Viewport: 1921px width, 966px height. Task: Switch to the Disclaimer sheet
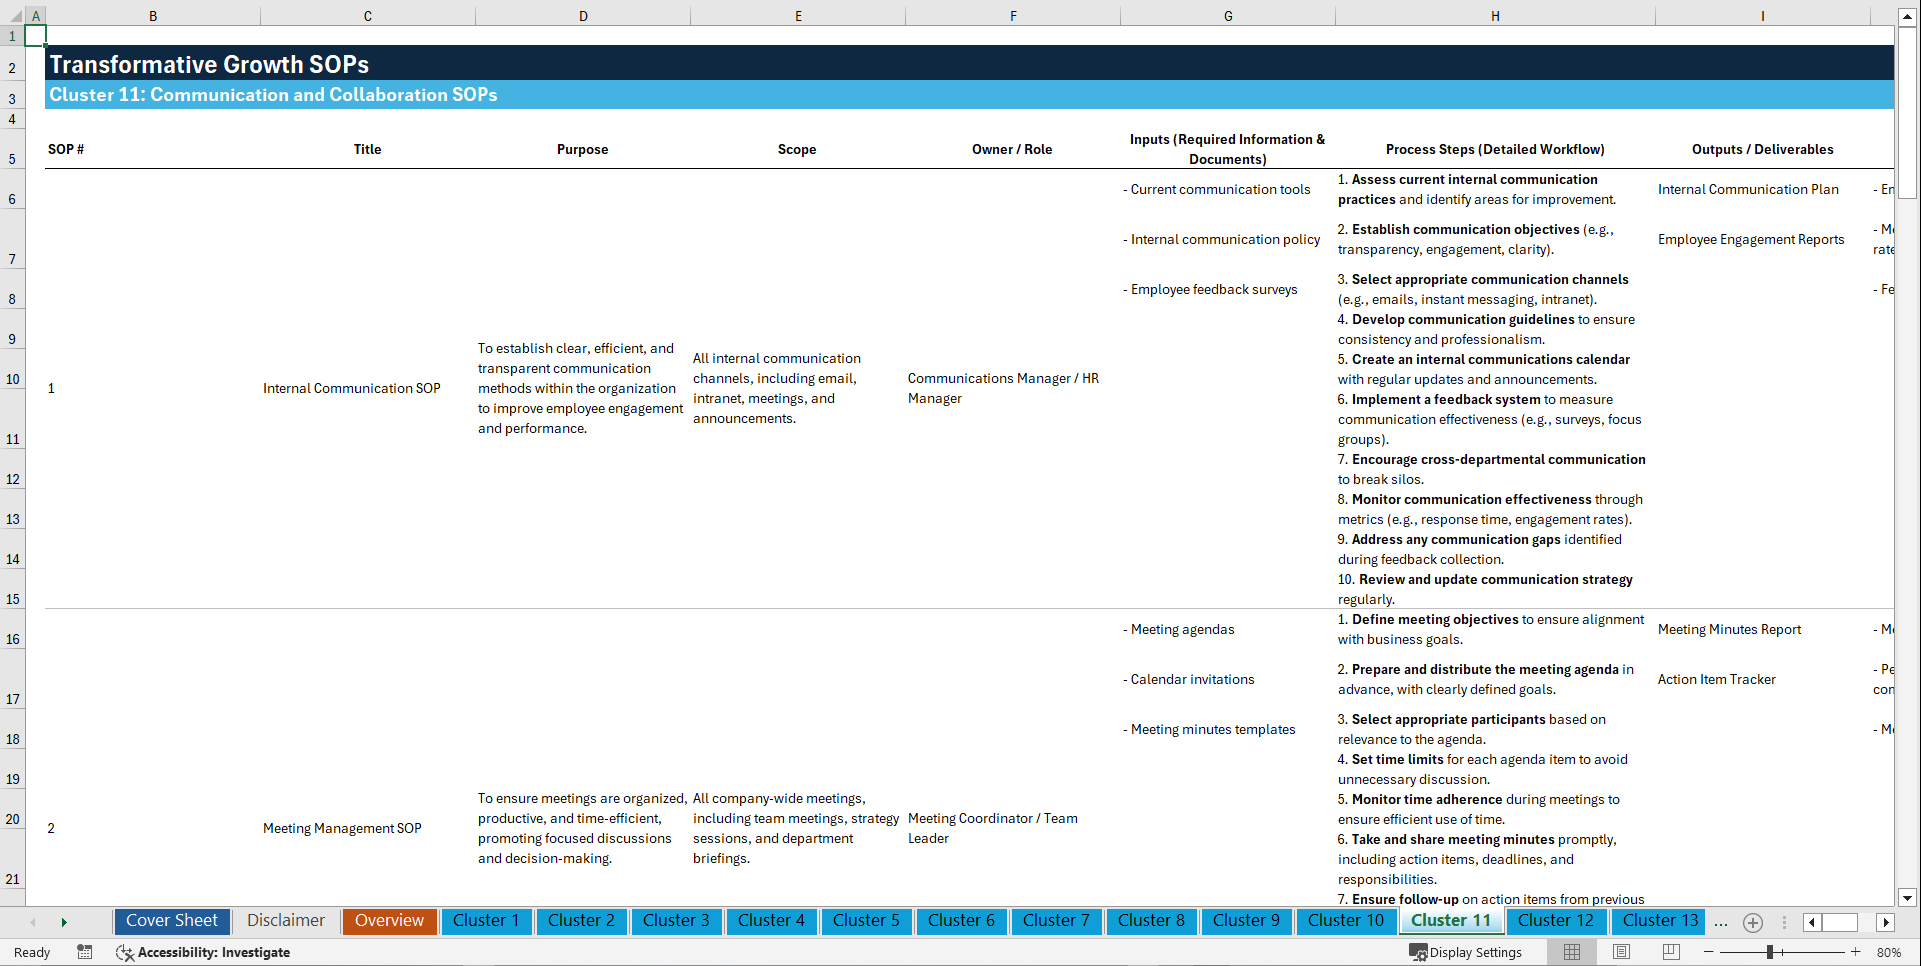point(285,920)
